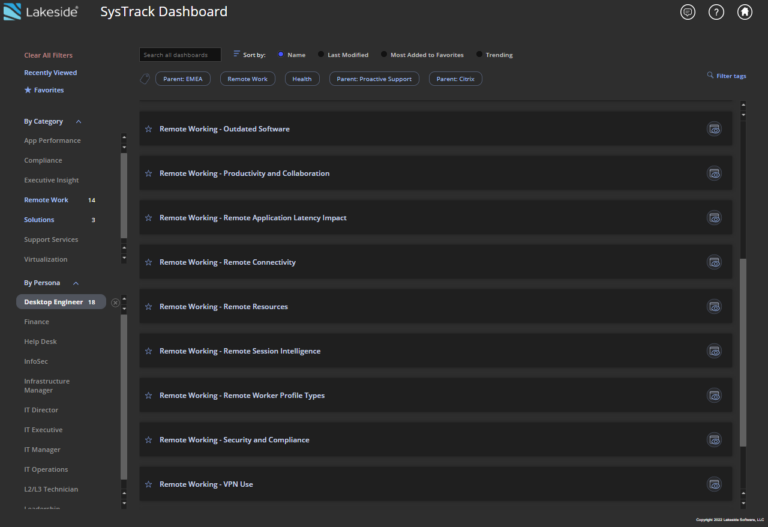Toggle the Parent: Proactive Support tag
The height and width of the screenshot is (527, 768).
click(374, 79)
